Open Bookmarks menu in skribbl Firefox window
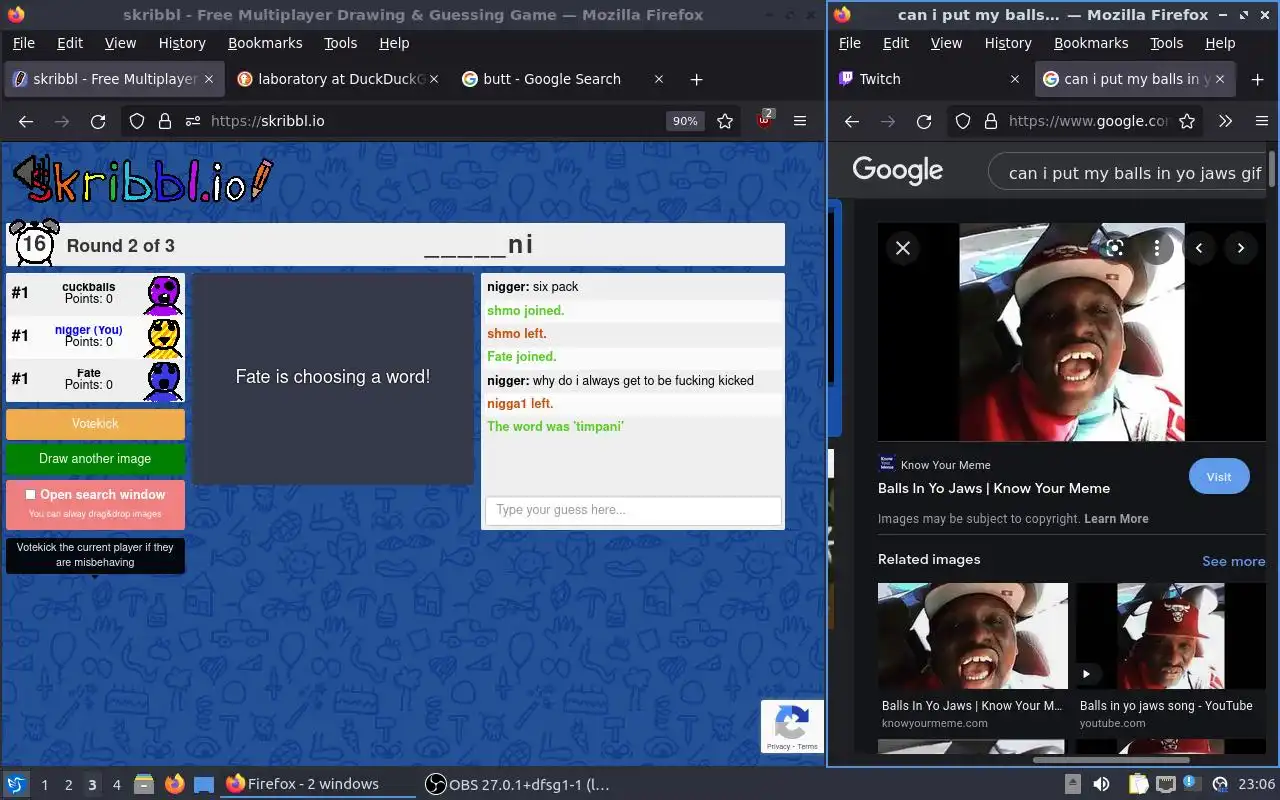 coord(265,43)
